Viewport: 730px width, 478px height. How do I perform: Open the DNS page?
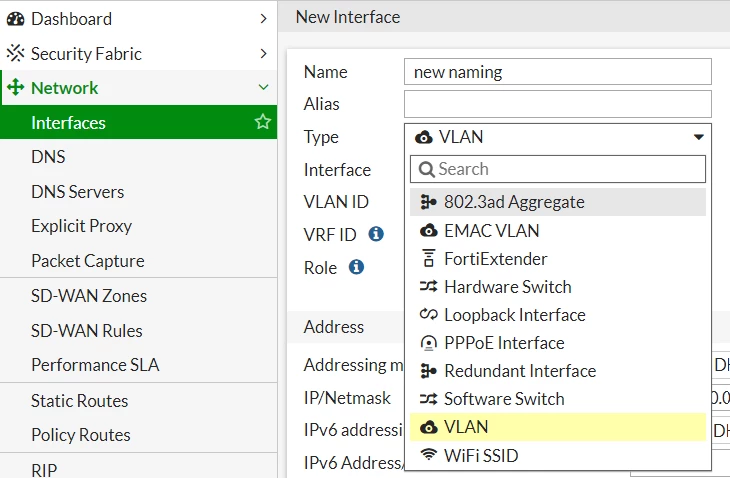tap(139, 157)
